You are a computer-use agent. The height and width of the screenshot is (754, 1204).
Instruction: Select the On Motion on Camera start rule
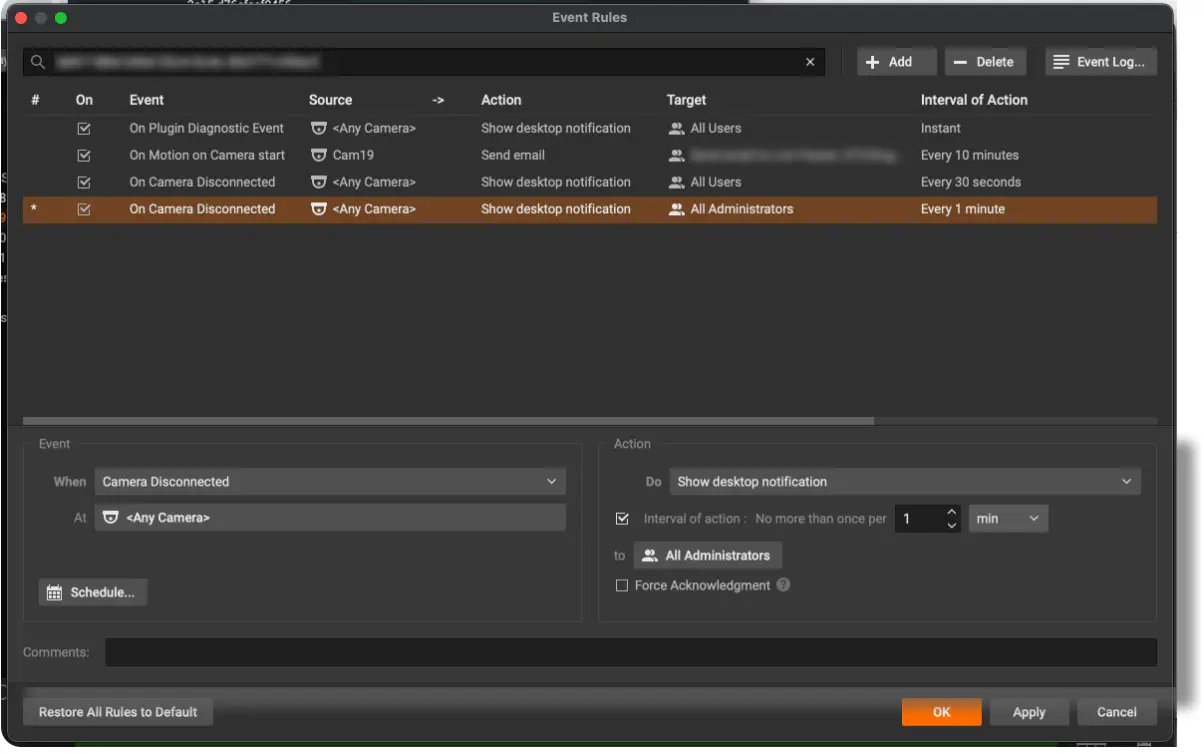click(x=207, y=155)
